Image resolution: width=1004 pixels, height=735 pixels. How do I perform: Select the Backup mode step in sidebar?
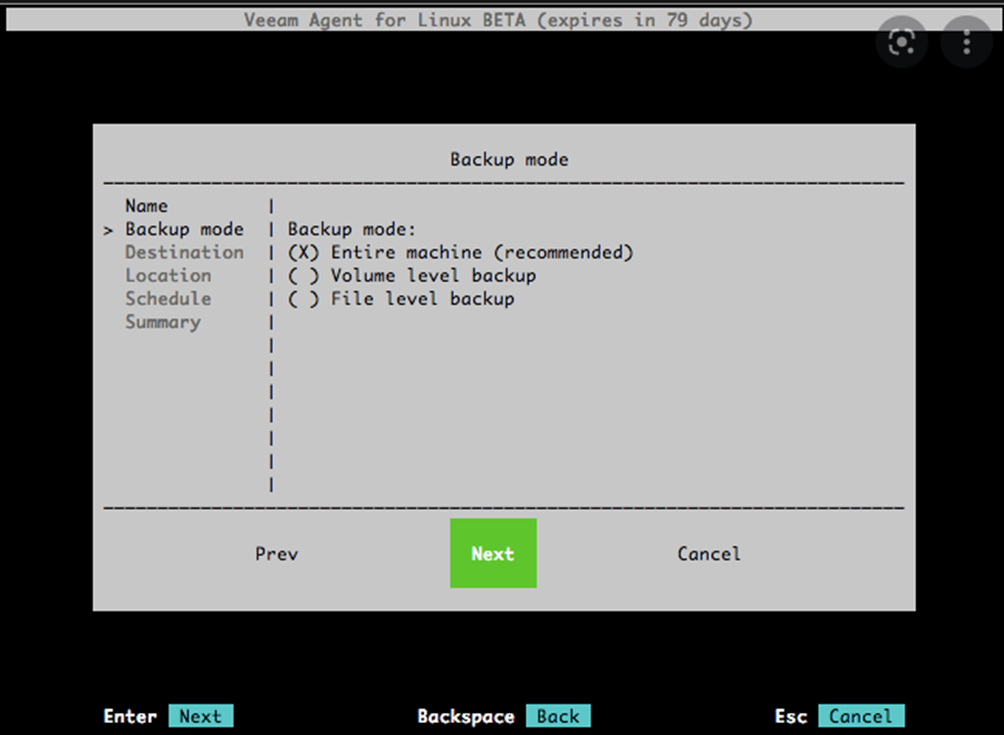click(x=184, y=229)
